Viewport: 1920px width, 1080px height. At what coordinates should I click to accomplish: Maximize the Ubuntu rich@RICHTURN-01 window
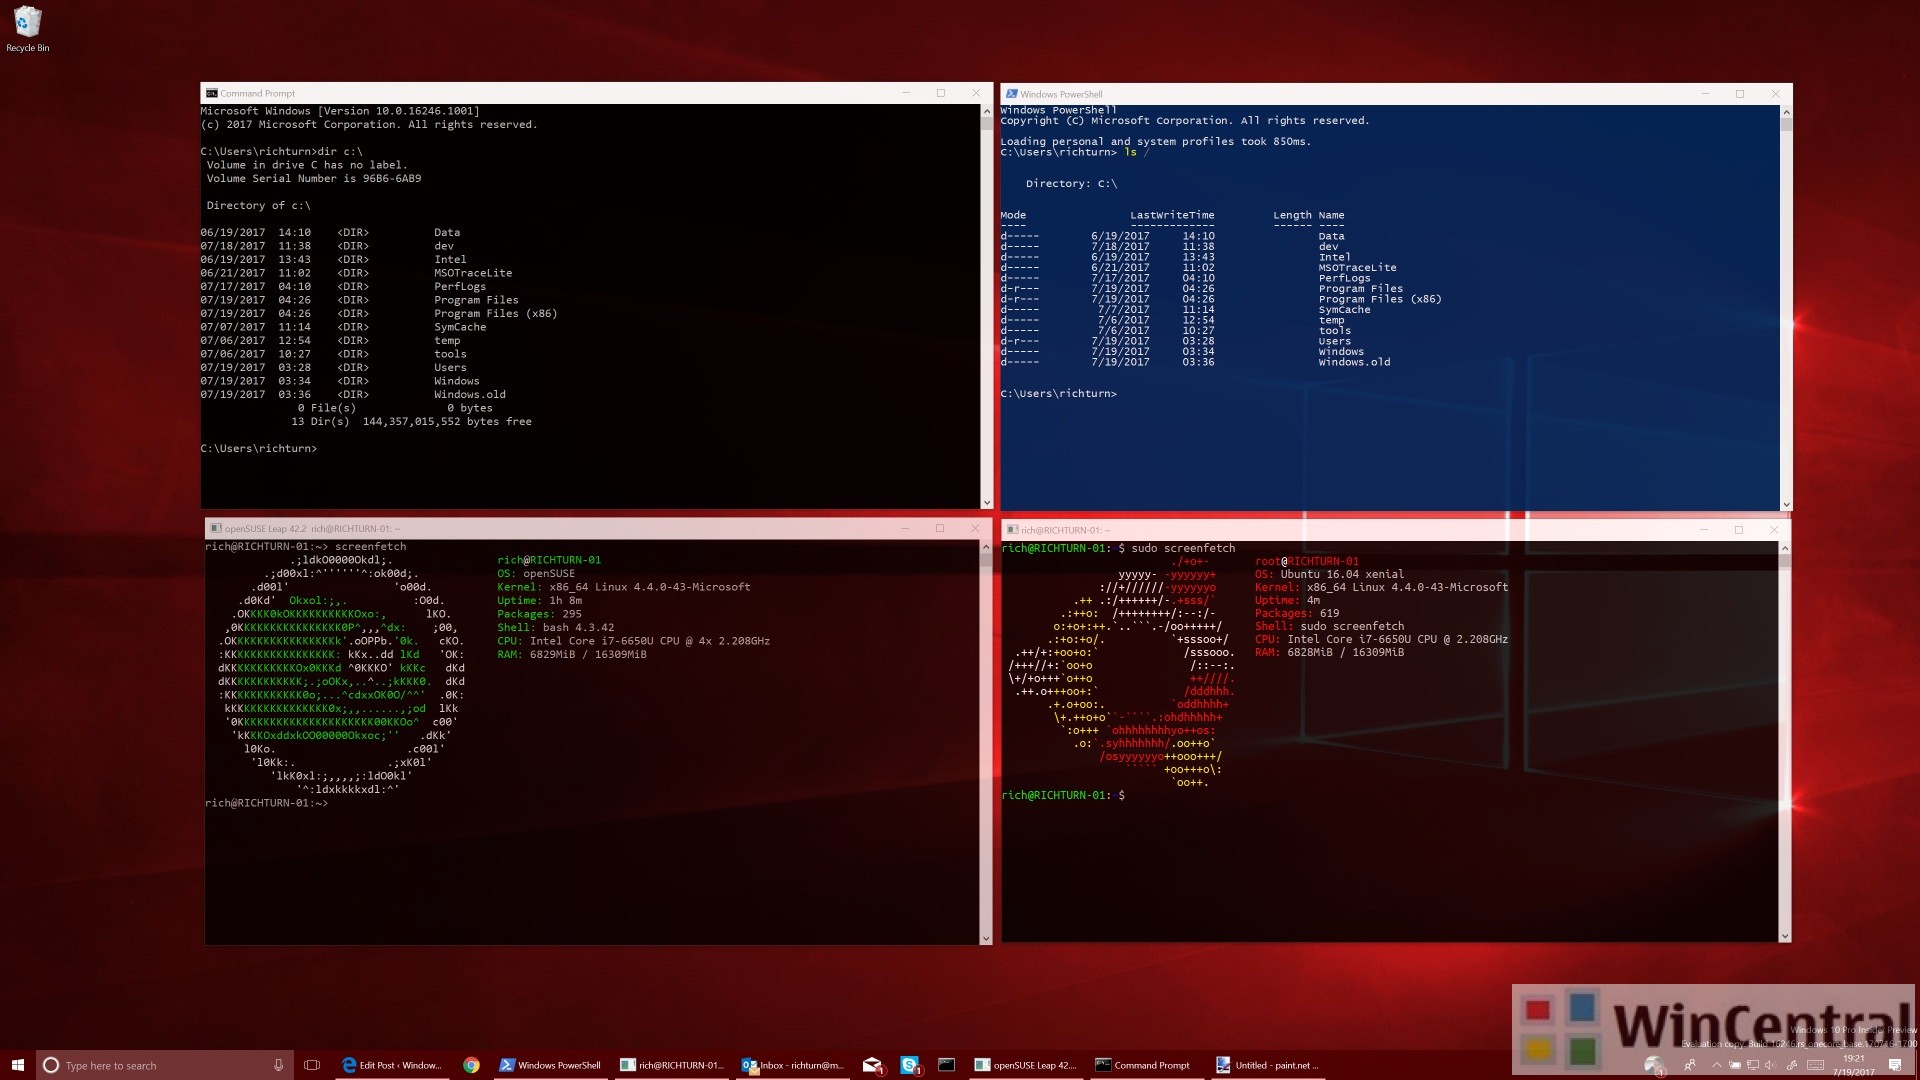1738,530
